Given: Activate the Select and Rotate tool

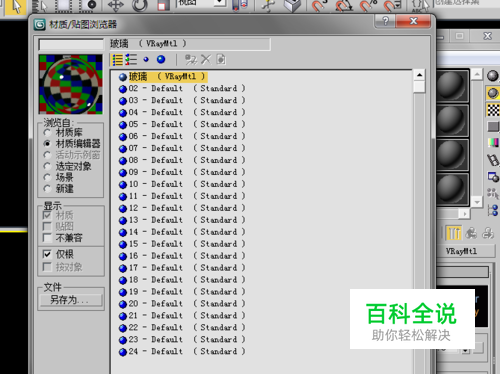Looking at the screenshot, I should click(139, 5).
